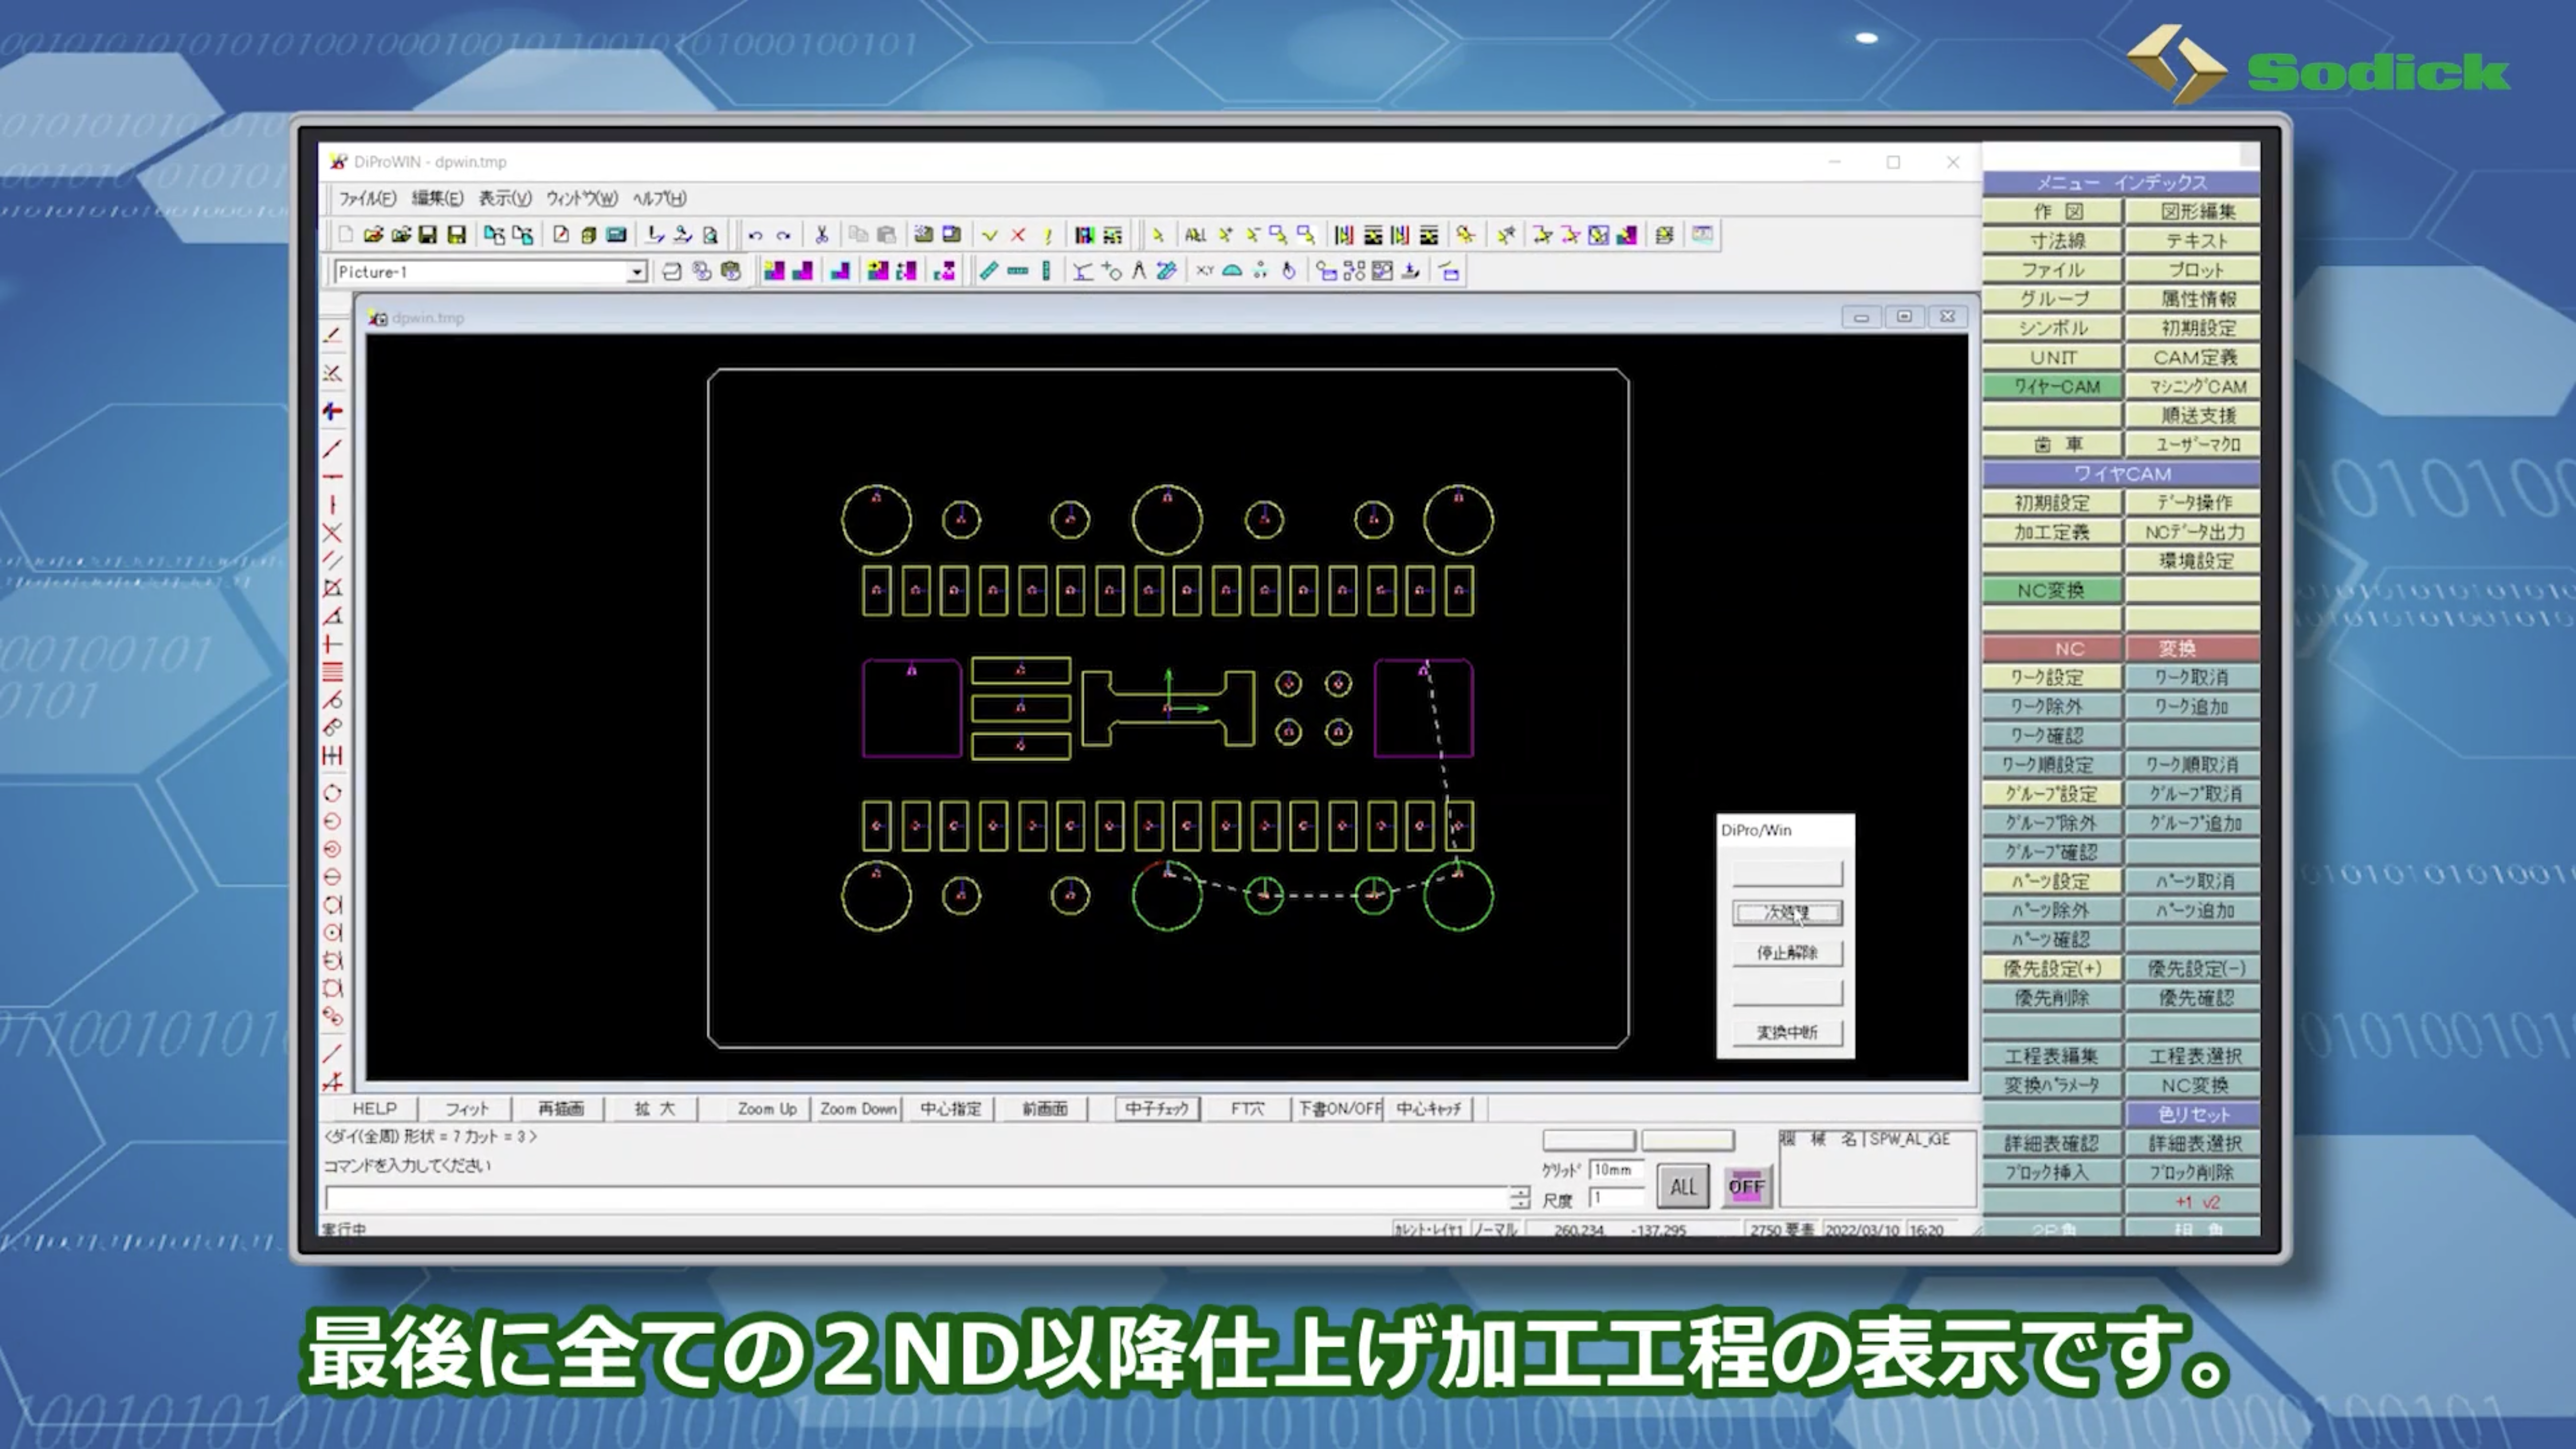
Task: Toggle the 中子チェック button
Action: coord(1157,1108)
